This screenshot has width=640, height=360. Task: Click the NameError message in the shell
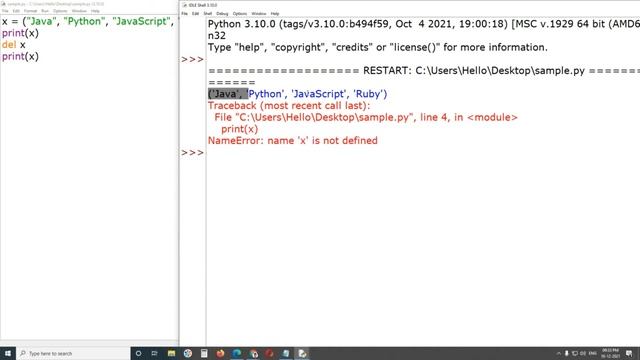tap(293, 140)
